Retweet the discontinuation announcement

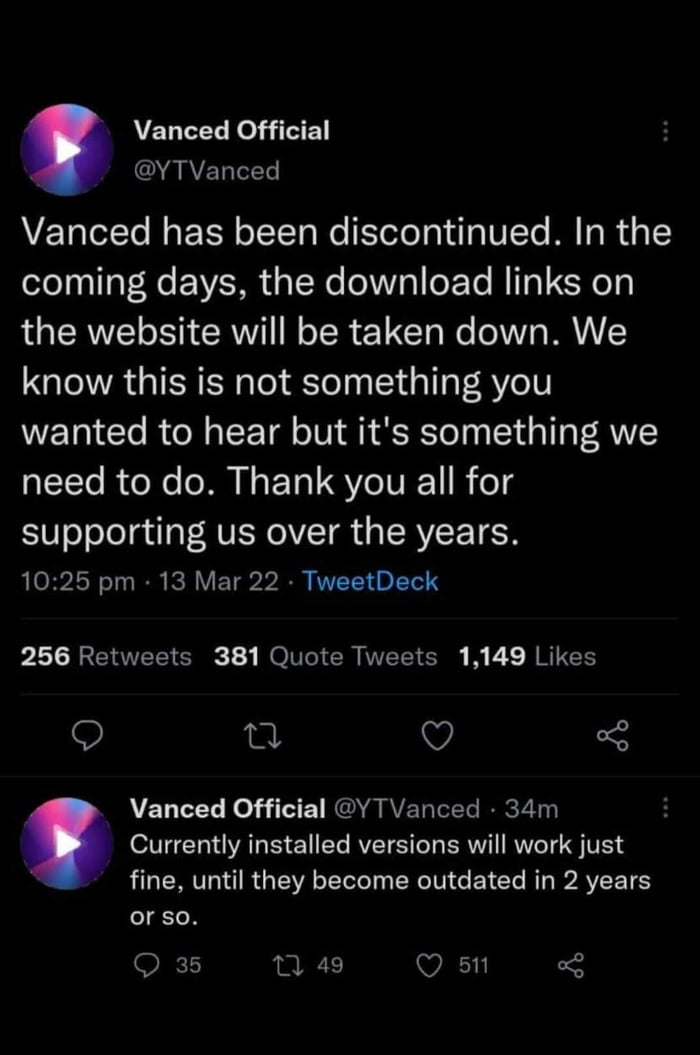[263, 736]
